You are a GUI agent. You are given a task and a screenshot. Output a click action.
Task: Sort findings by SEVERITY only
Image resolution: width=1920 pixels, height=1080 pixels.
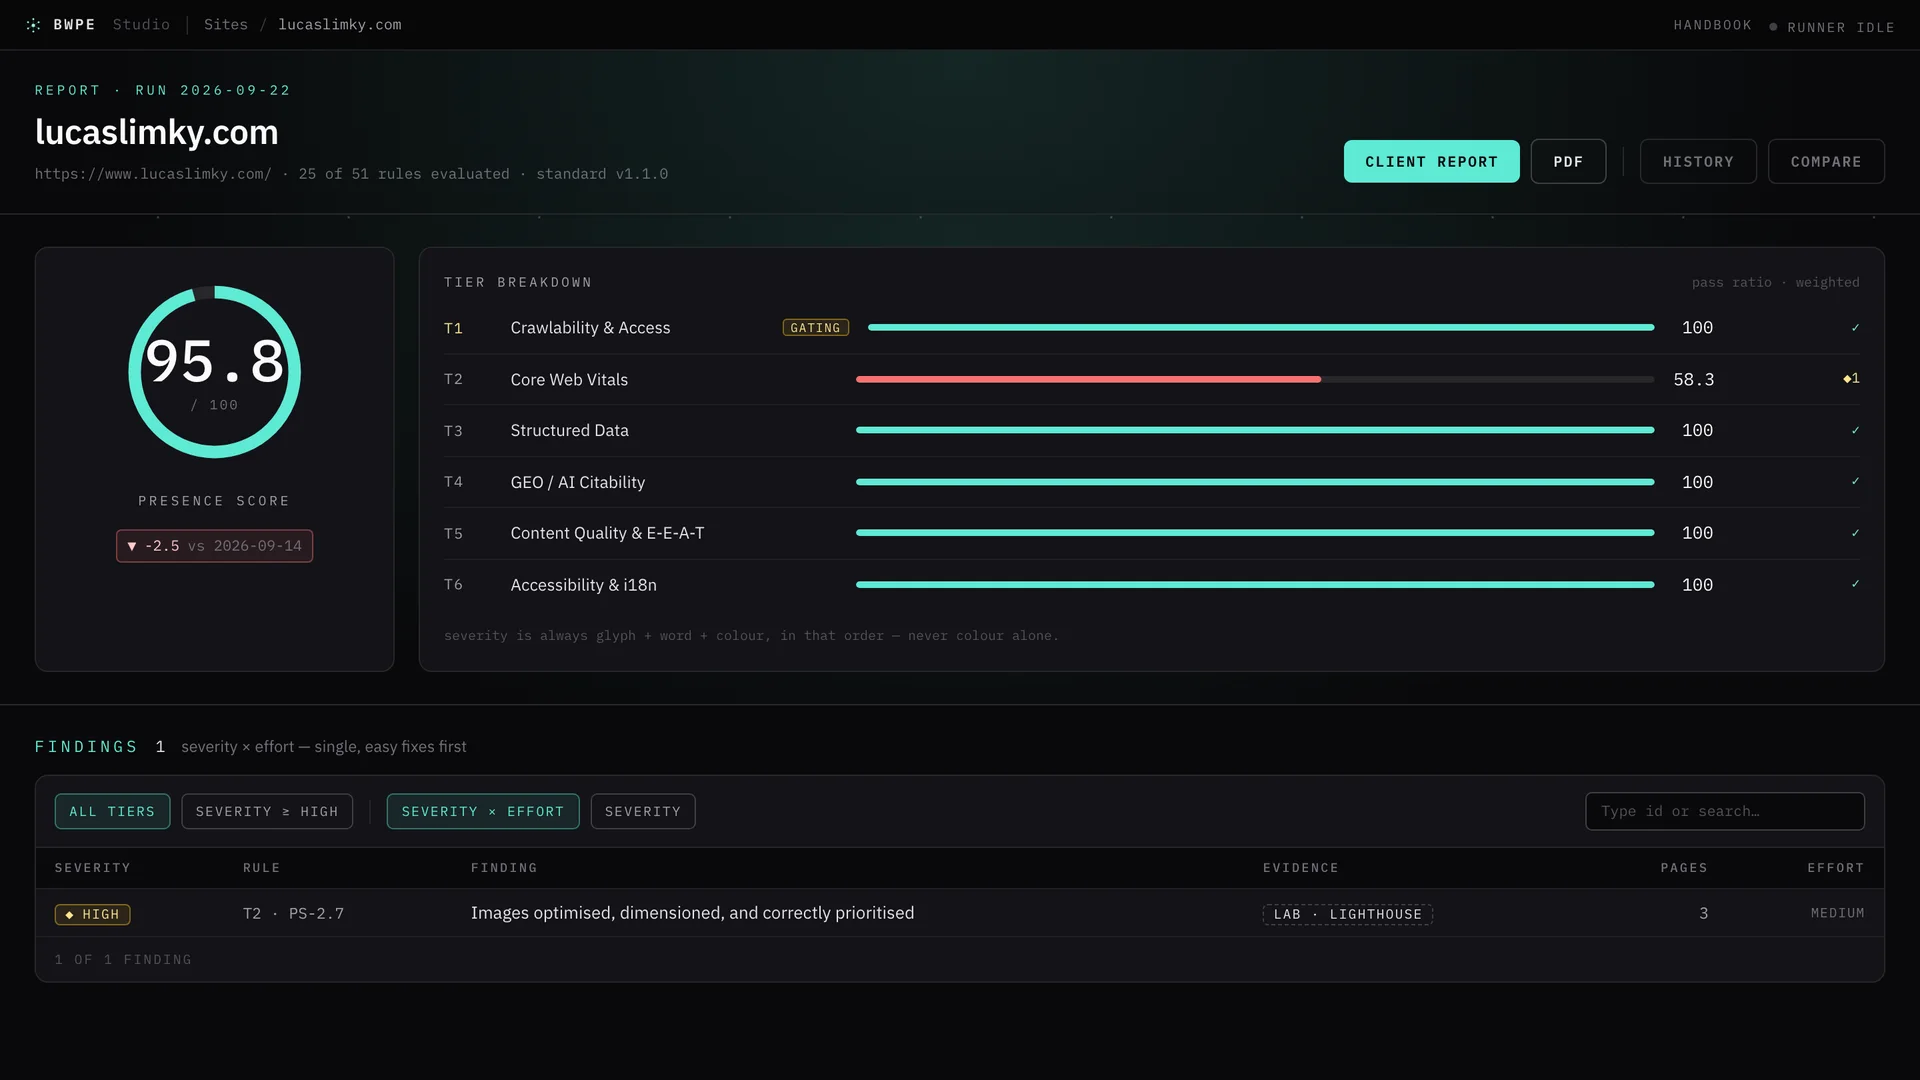click(643, 811)
